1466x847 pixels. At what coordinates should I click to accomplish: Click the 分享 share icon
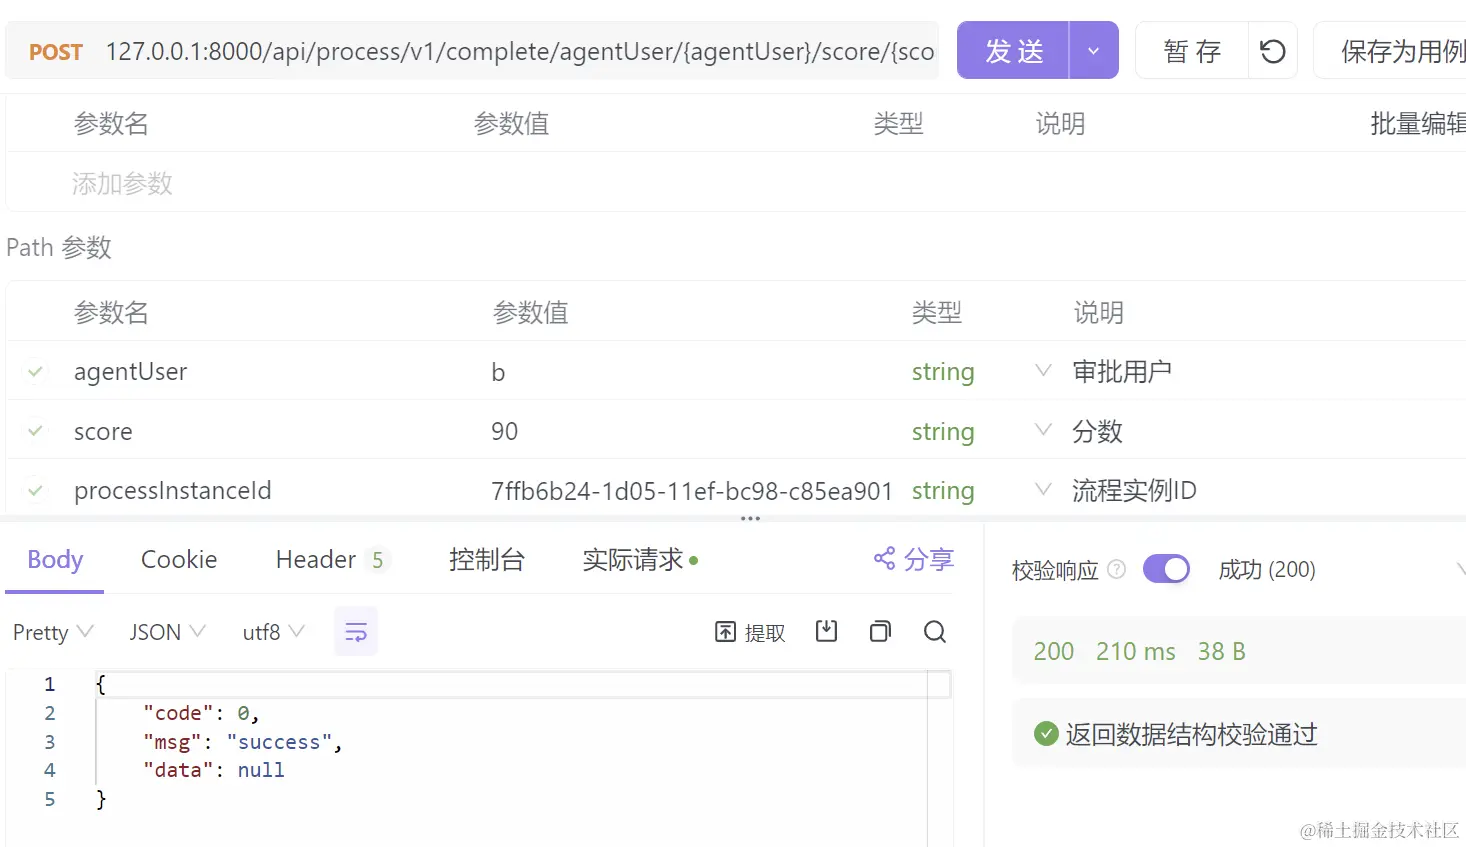click(x=911, y=559)
